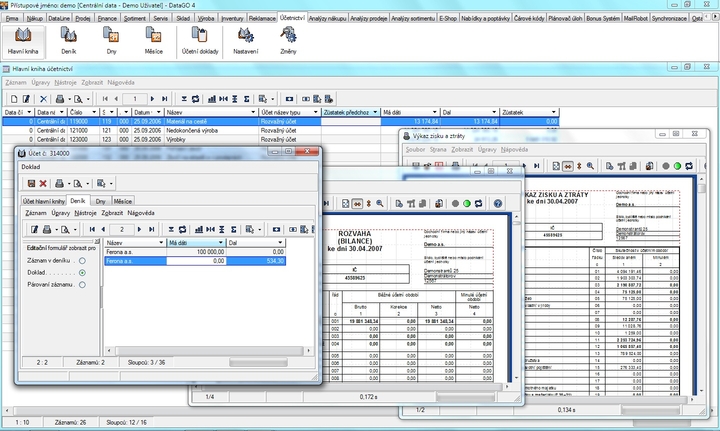720x431 pixels.
Task: Switch to Účetnictví module tab
Action: point(292,18)
